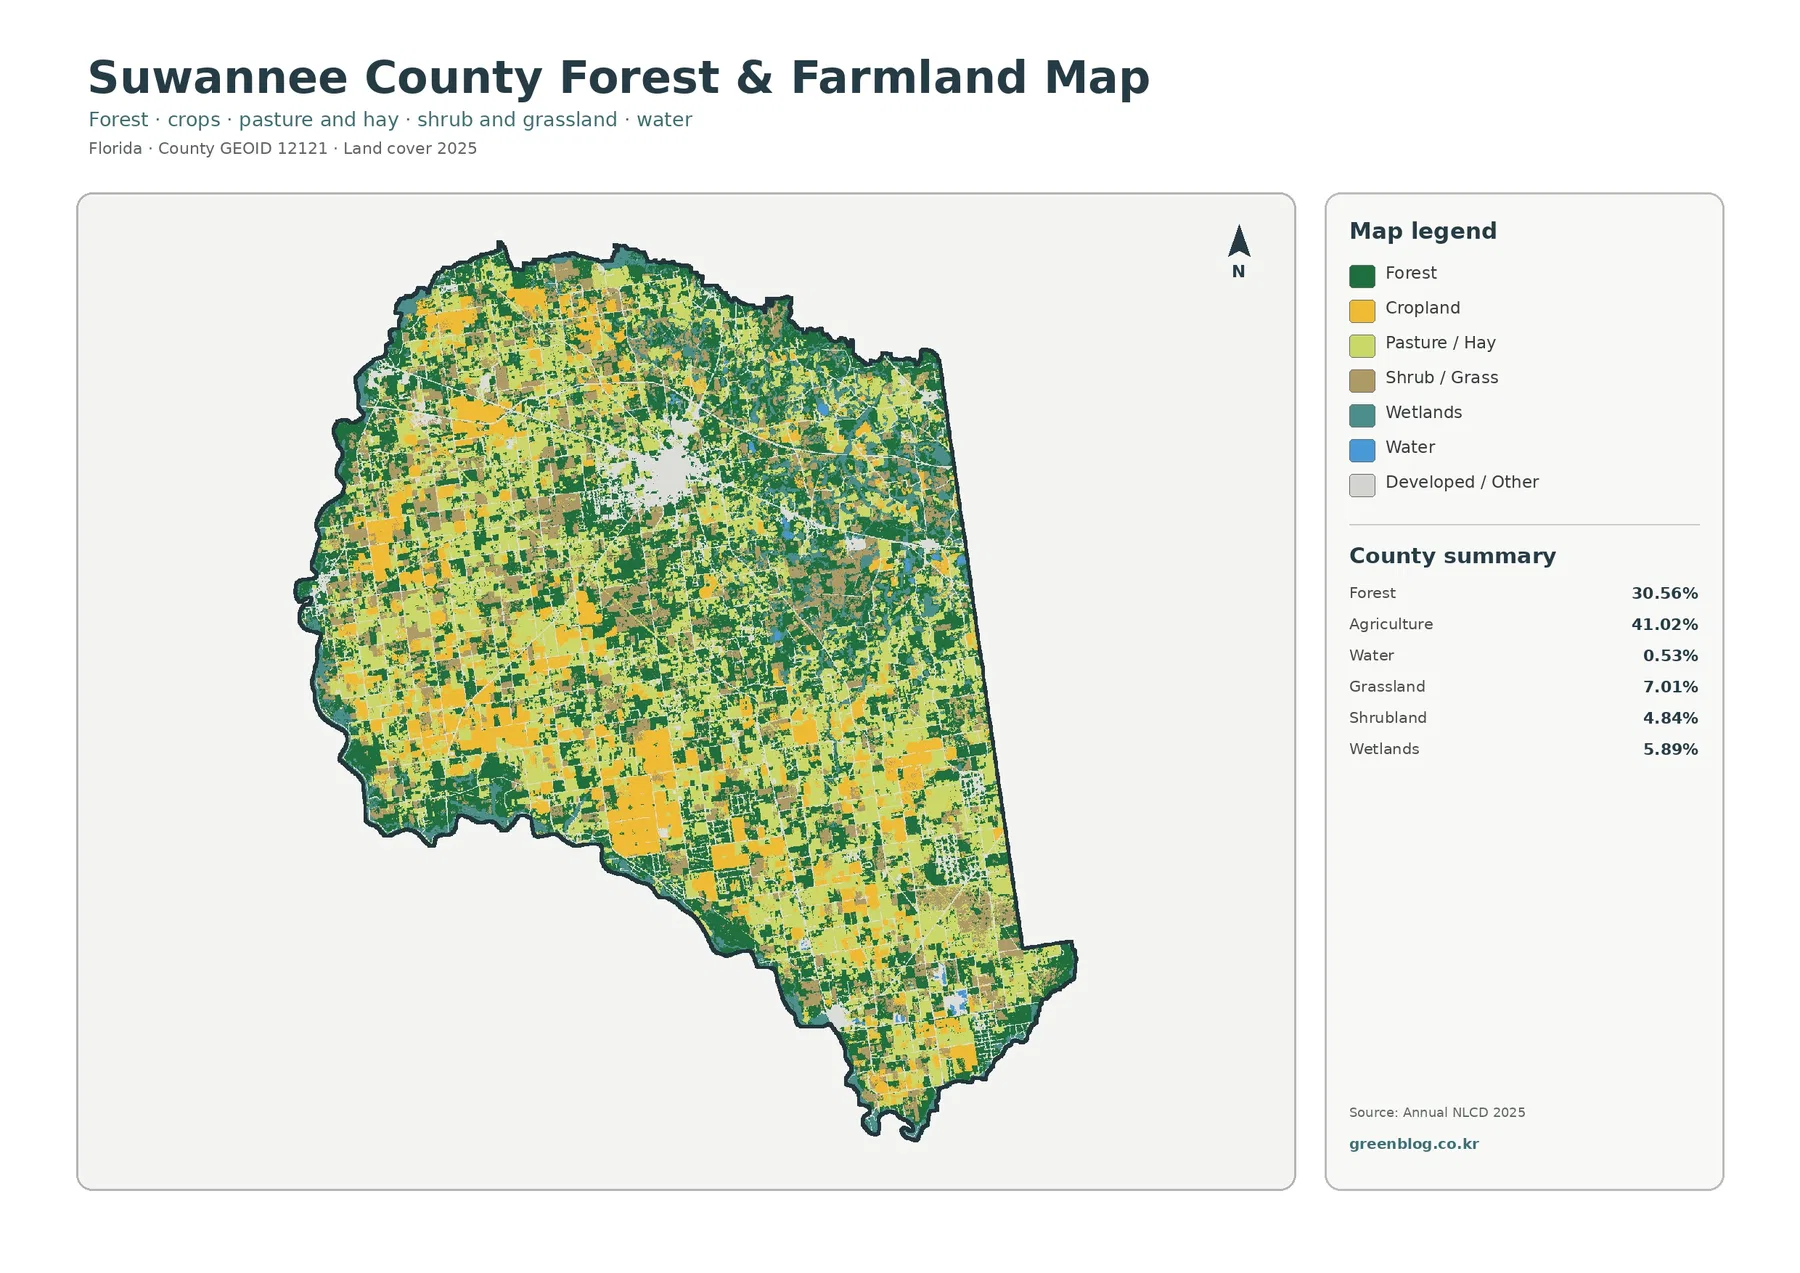This screenshot has height=1273, width=1800.
Task: Click the Pasture / Hay light green swatch
Action: 1362,346
